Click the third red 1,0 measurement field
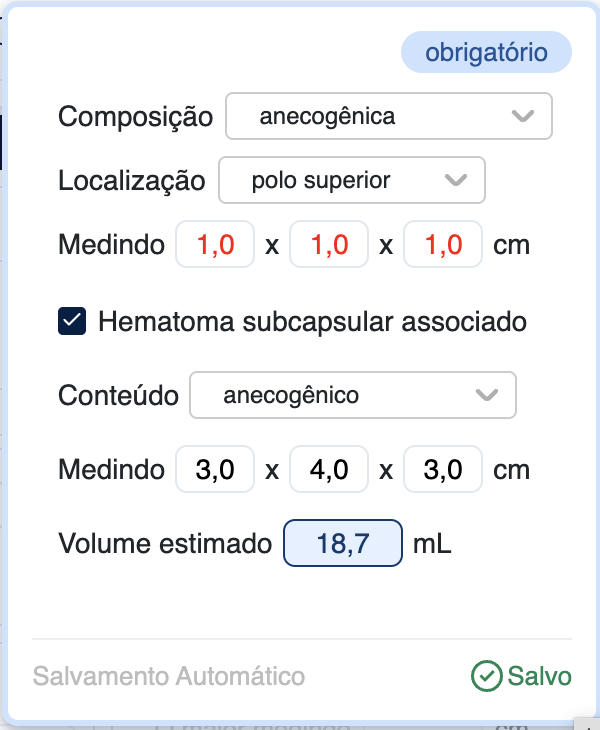Screen dimensions: 600x730 click(443, 245)
